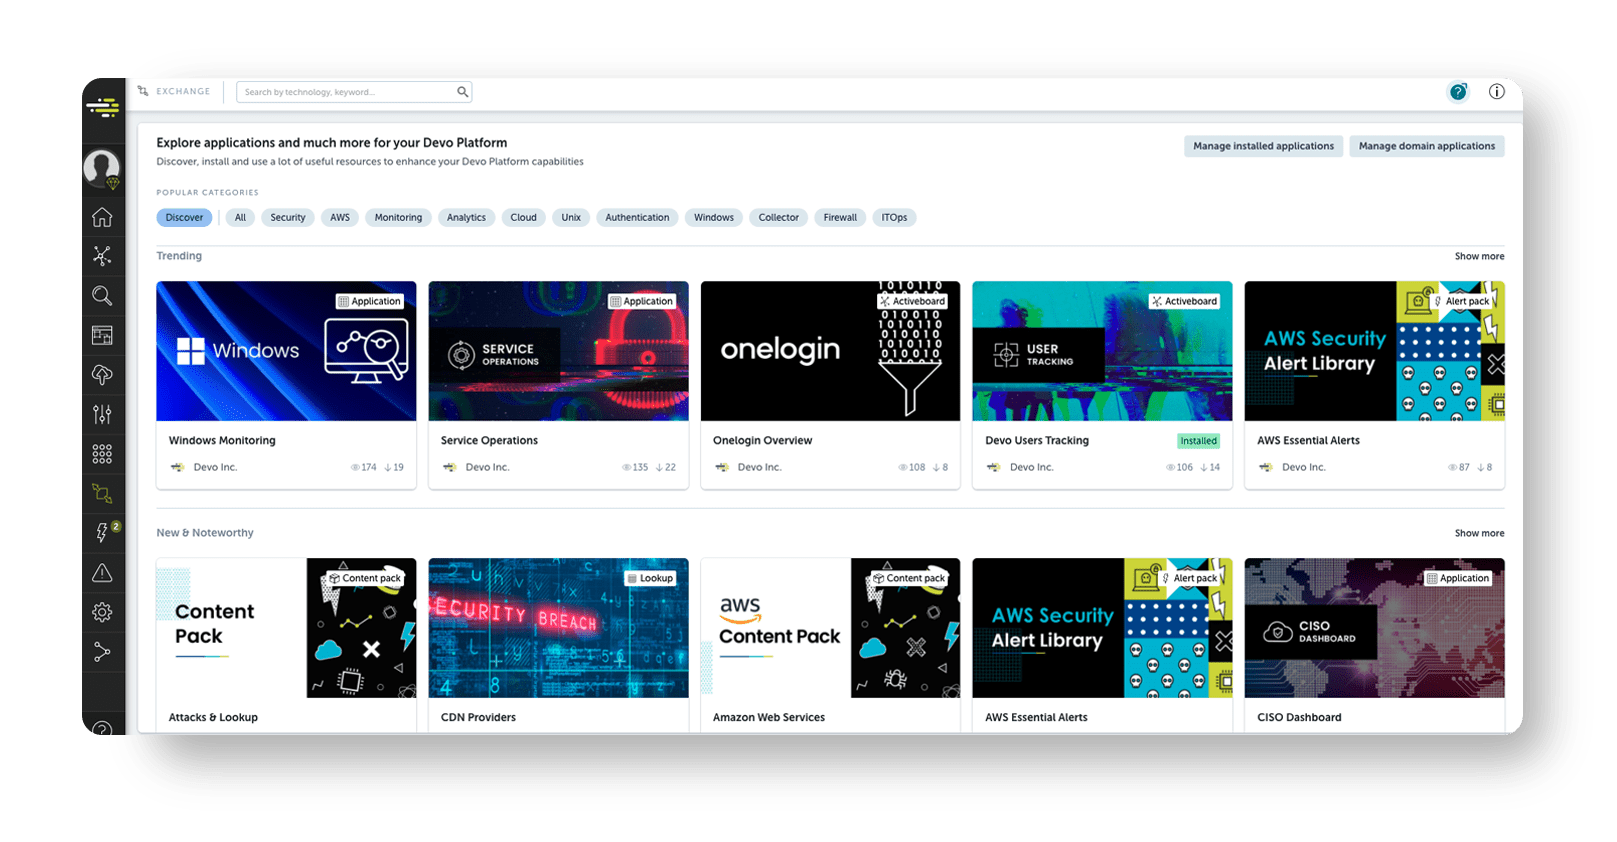Filter by the Windows category chip
The image size is (1617, 842).
(x=714, y=218)
